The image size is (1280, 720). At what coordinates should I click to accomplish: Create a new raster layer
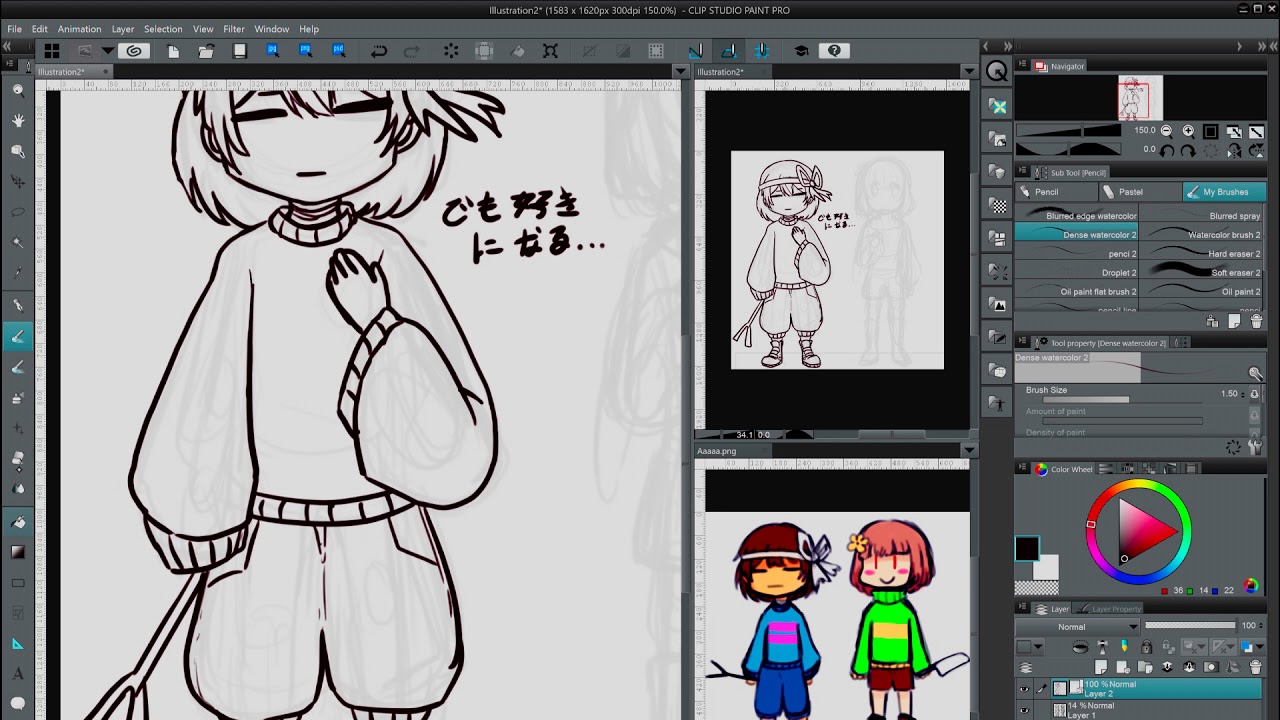tap(1101, 667)
